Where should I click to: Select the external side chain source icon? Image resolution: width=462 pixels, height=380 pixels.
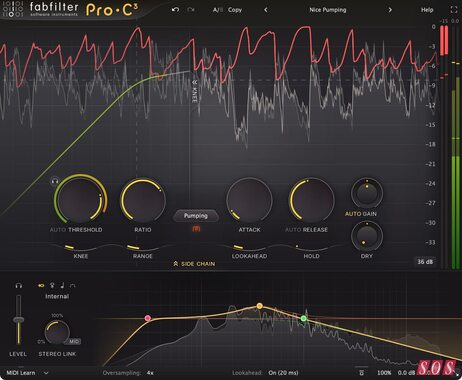tap(52, 286)
